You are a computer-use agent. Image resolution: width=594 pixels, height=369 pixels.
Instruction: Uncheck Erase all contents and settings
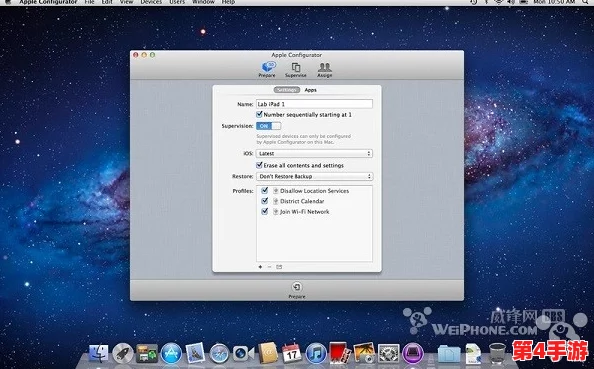pyautogui.click(x=259, y=165)
